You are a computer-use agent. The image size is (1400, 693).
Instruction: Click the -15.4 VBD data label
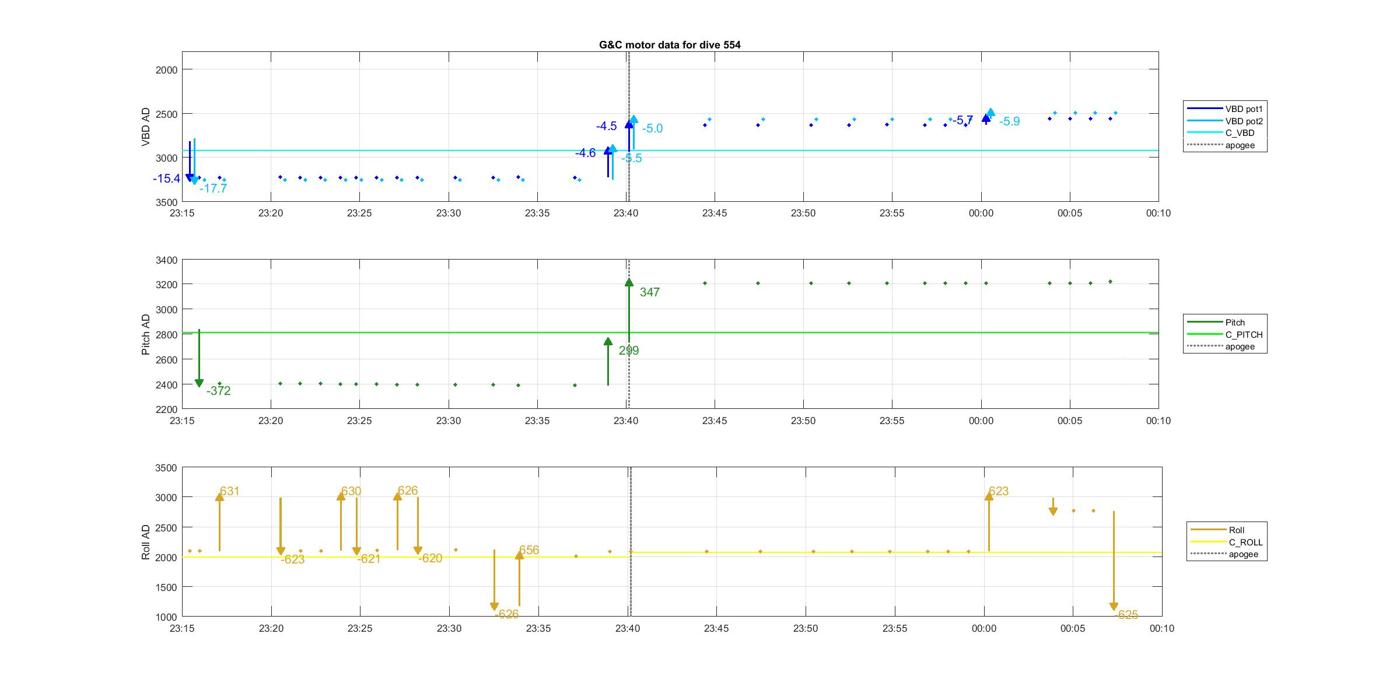coord(167,179)
